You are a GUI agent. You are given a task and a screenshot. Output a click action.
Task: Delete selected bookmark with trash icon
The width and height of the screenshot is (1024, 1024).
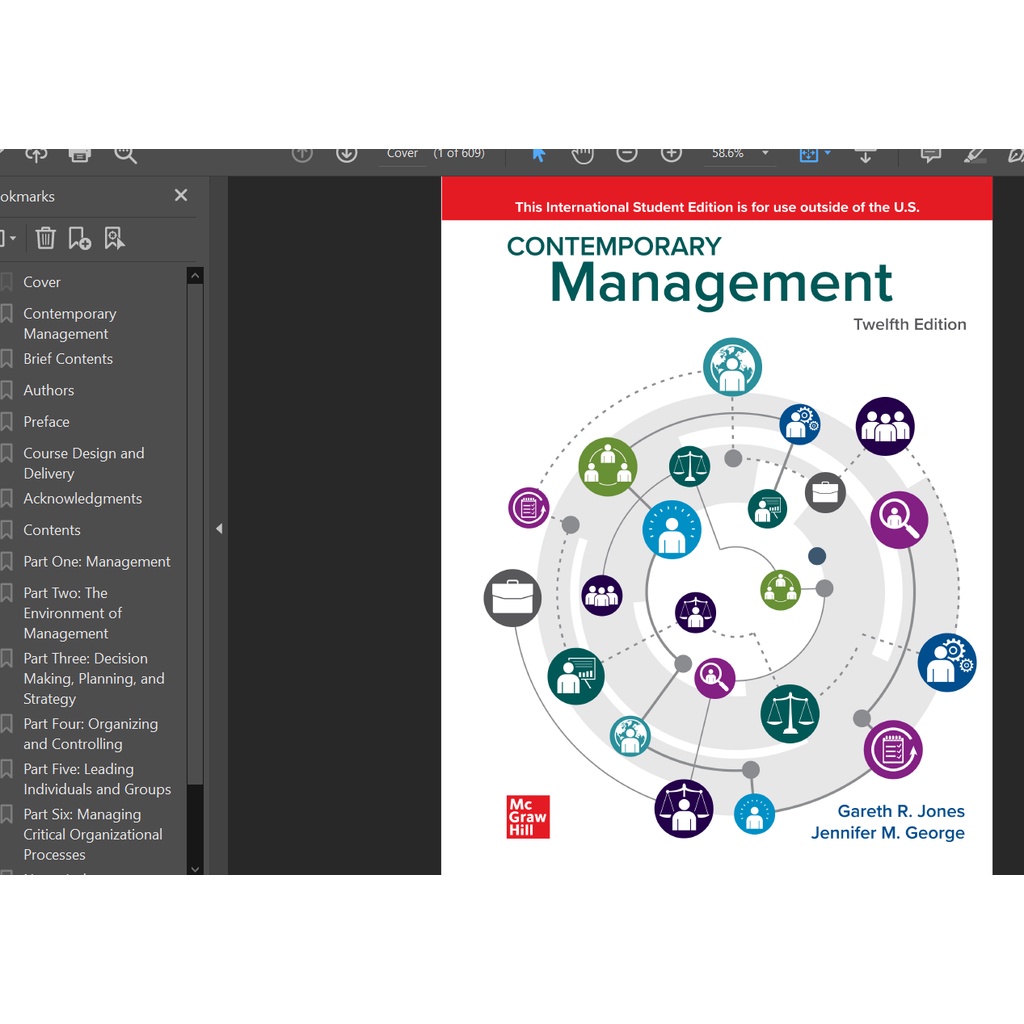(x=46, y=238)
